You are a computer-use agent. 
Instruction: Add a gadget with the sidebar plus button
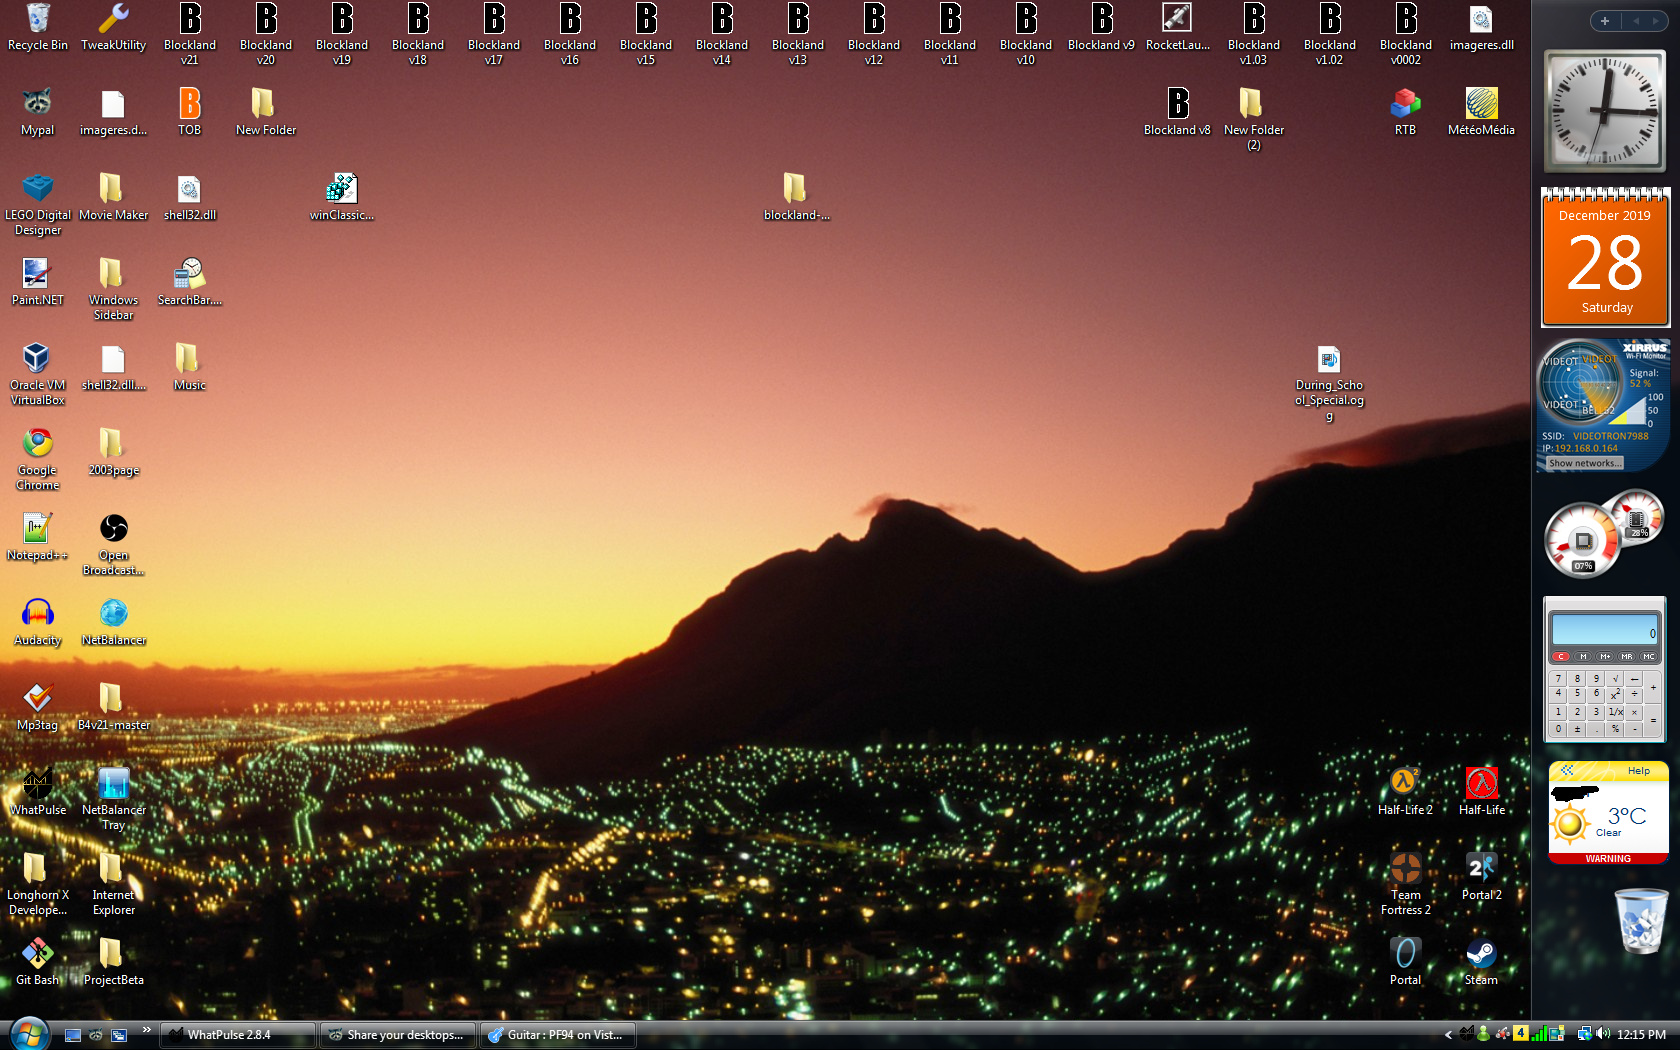[1604, 21]
